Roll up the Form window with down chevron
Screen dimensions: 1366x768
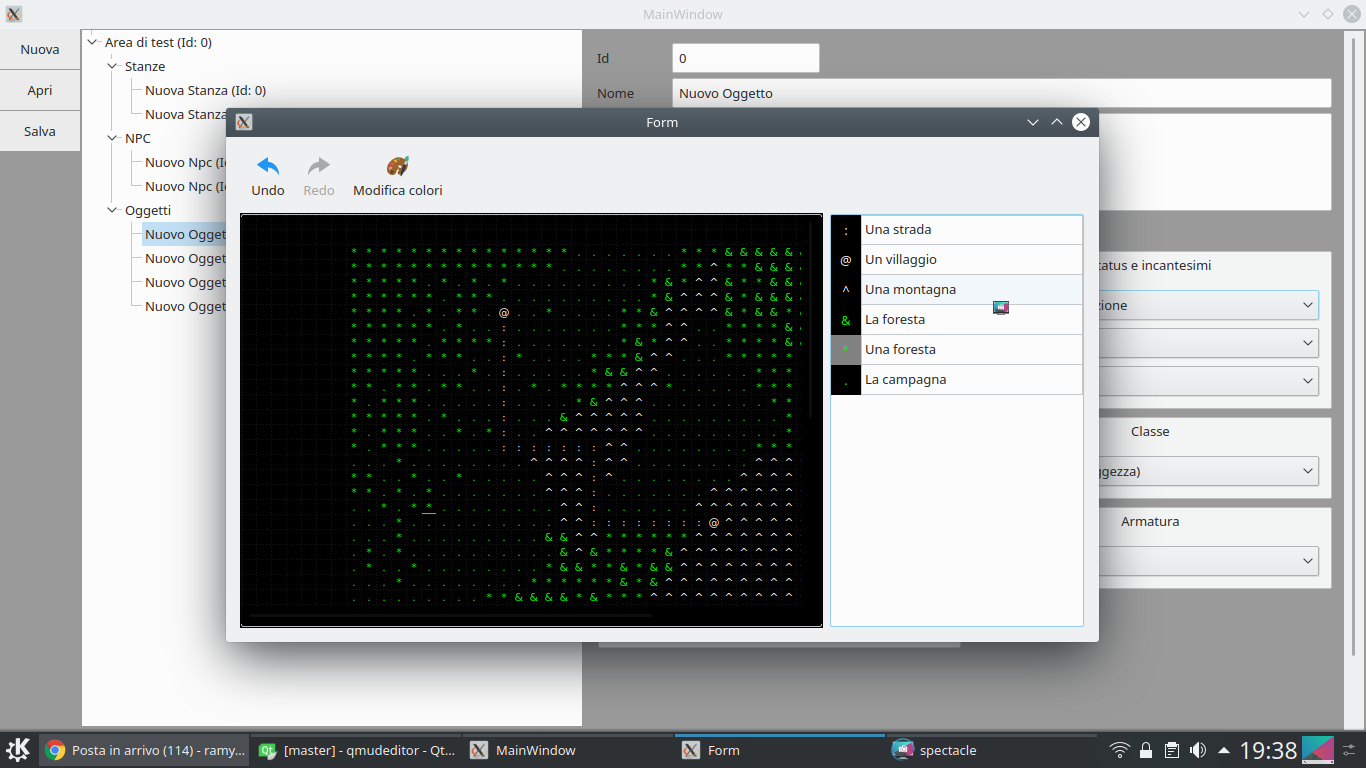coord(1033,122)
